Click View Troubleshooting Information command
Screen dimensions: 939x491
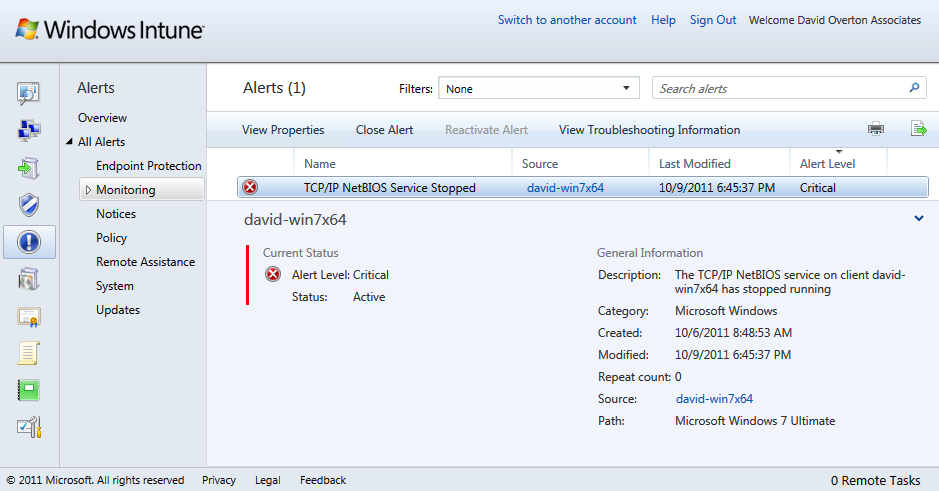(649, 130)
